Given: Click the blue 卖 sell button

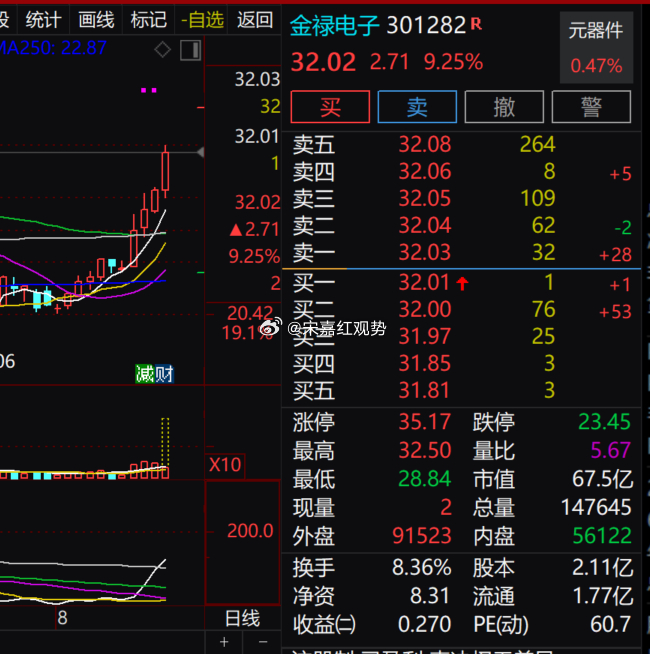Looking at the screenshot, I should pos(417,107).
